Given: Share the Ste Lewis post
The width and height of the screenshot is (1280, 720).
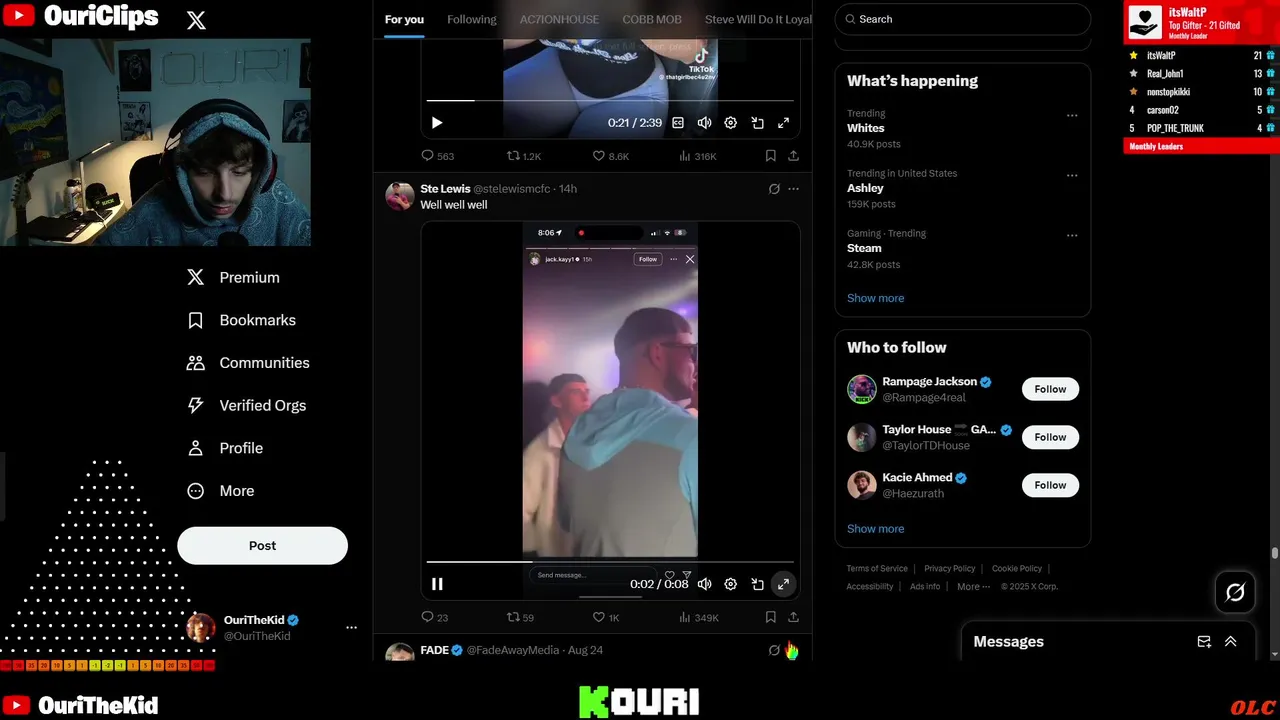Looking at the screenshot, I should click(x=793, y=618).
